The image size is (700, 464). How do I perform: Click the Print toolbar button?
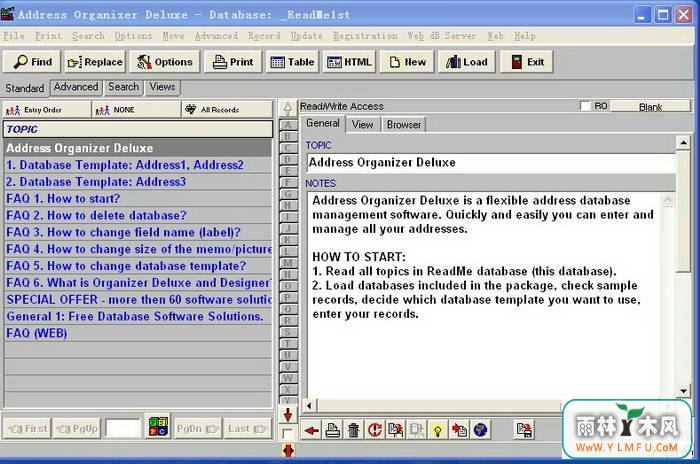pyautogui.click(x=233, y=62)
